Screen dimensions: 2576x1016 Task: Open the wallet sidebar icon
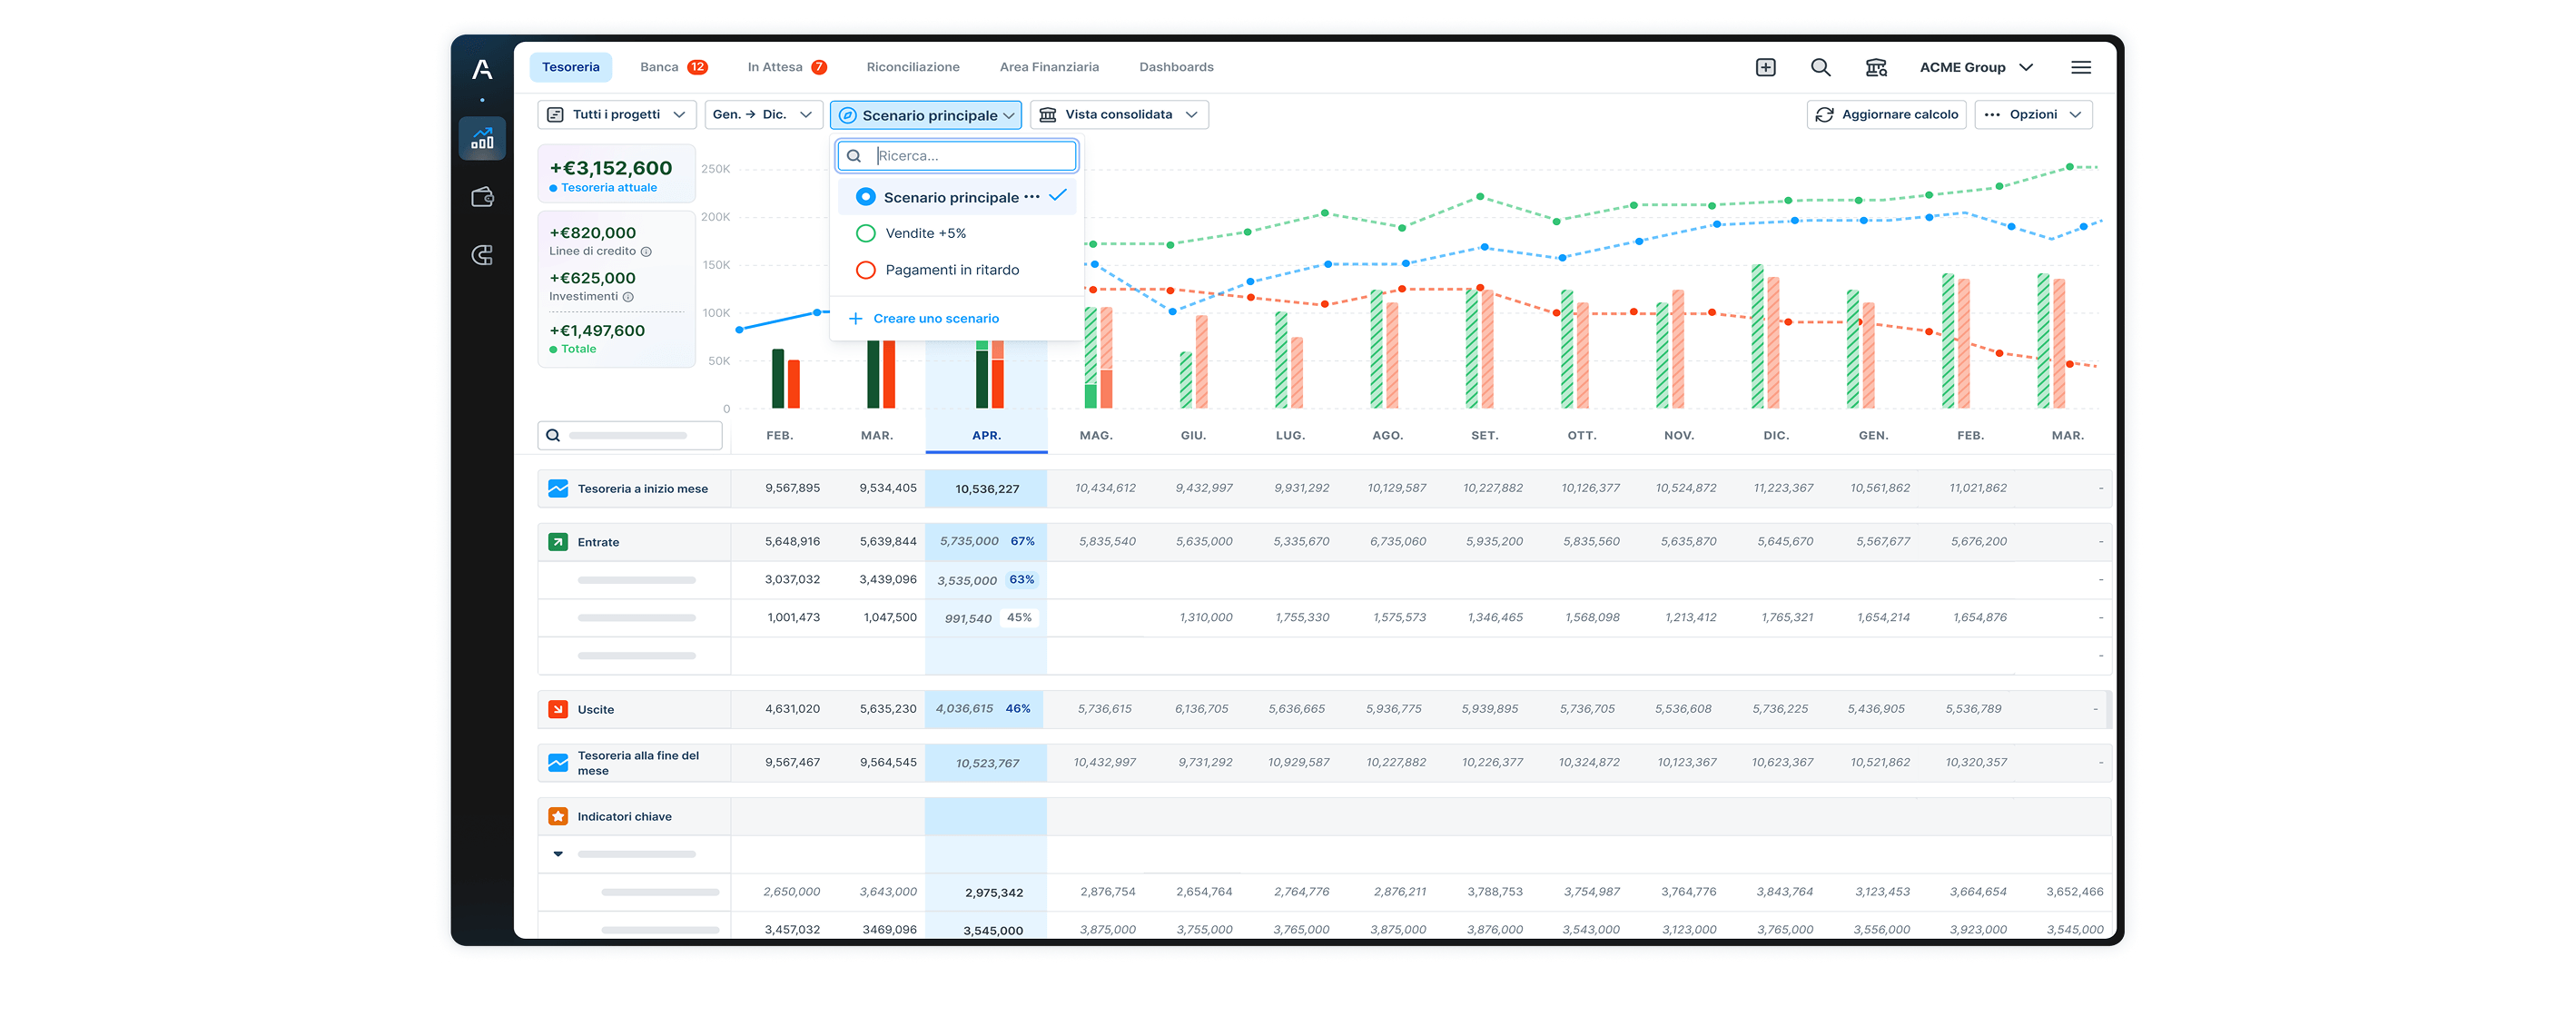point(482,197)
